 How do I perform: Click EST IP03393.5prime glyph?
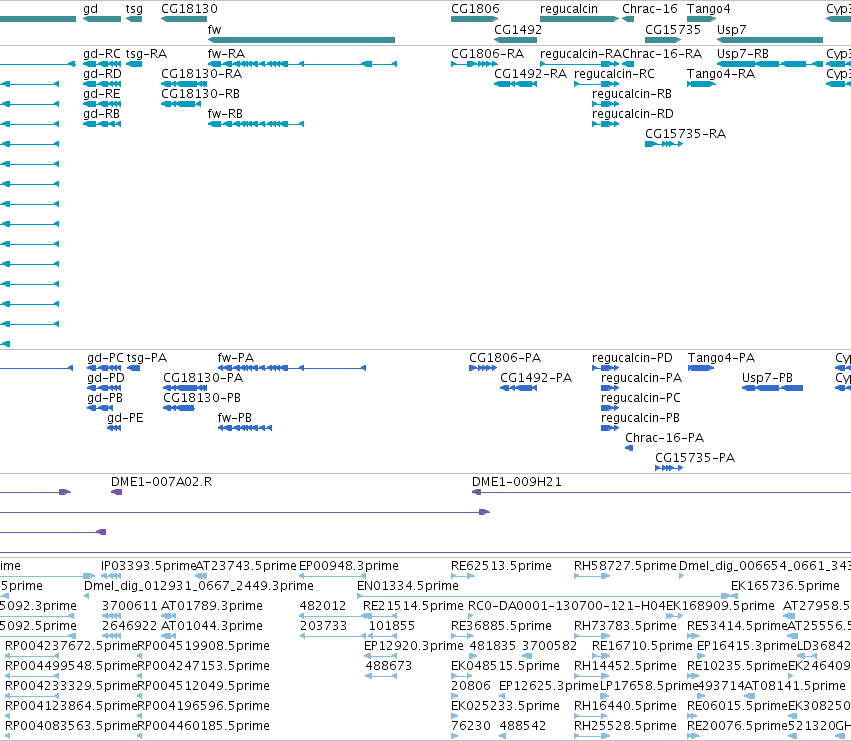(x=111, y=576)
